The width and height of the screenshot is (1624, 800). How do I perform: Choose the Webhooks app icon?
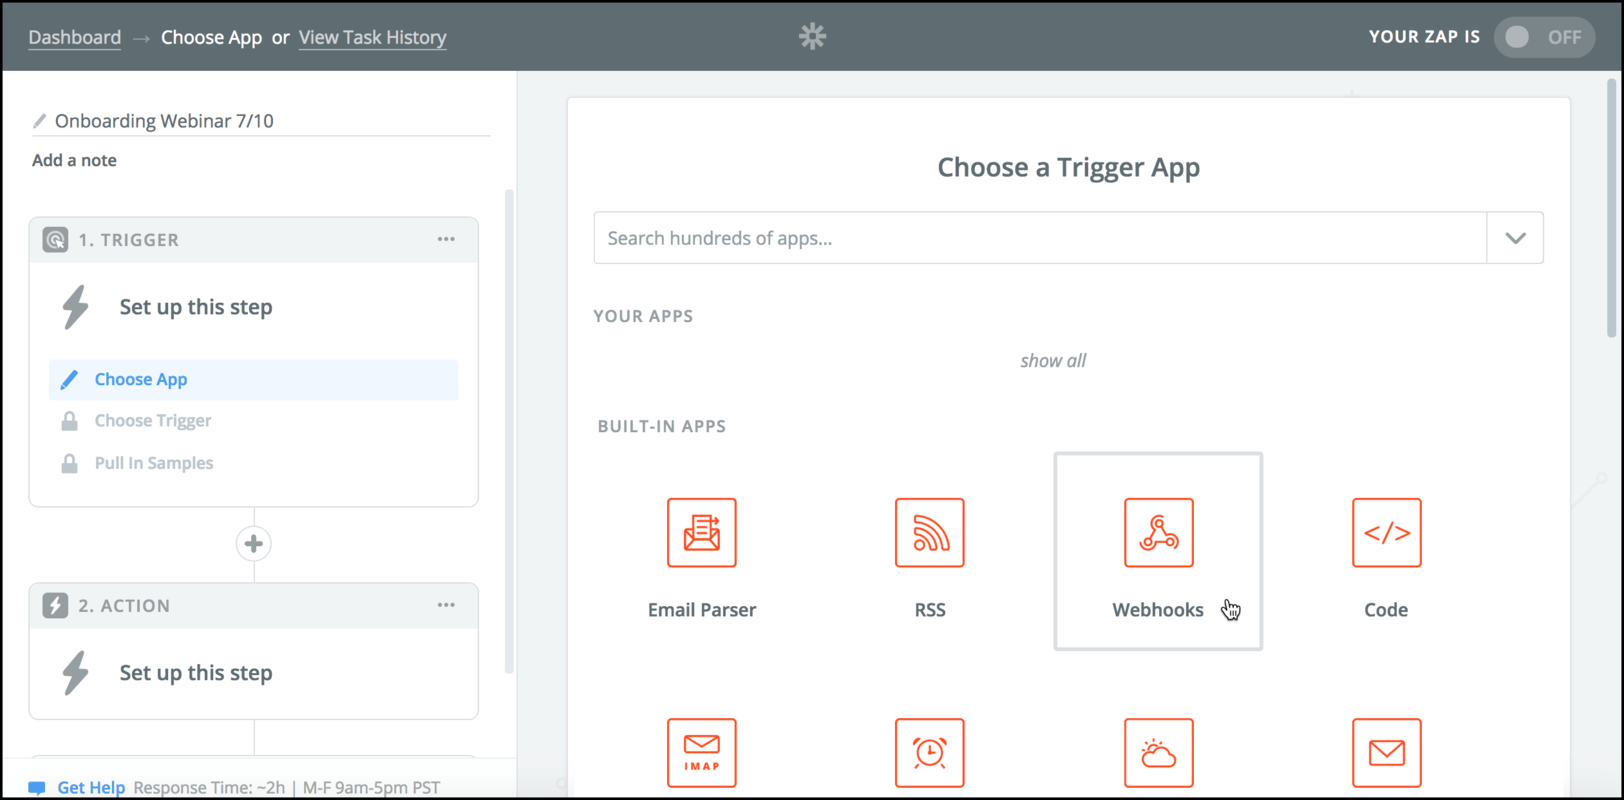click(x=1158, y=533)
